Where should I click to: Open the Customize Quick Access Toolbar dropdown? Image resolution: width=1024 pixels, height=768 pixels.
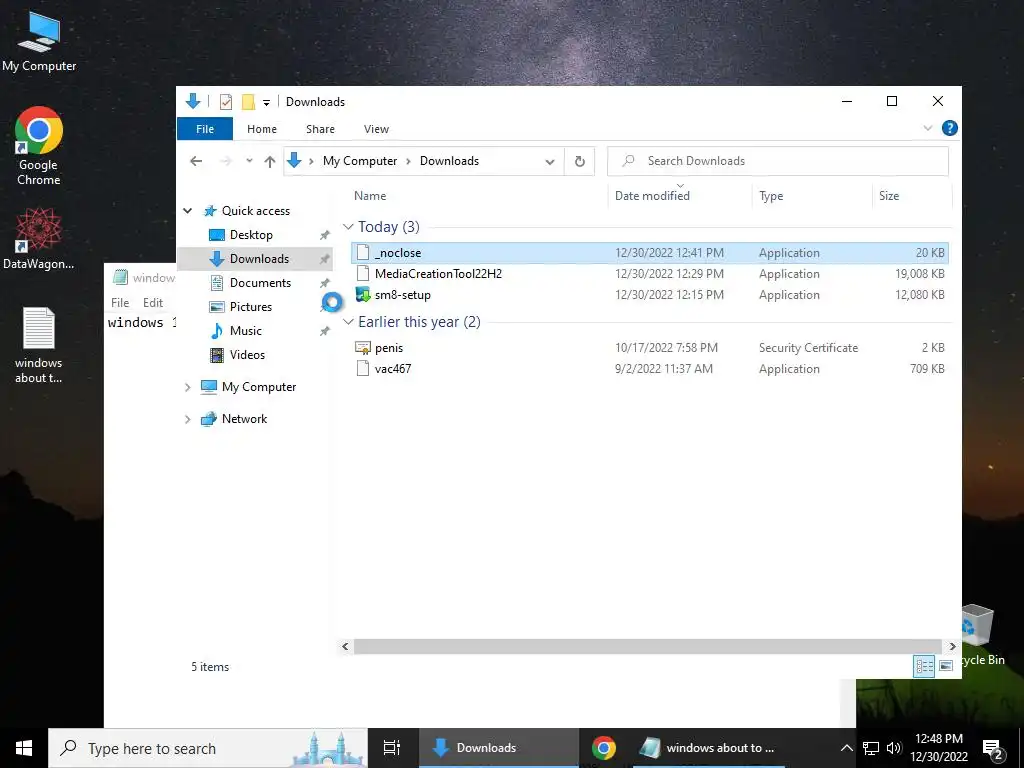266,103
